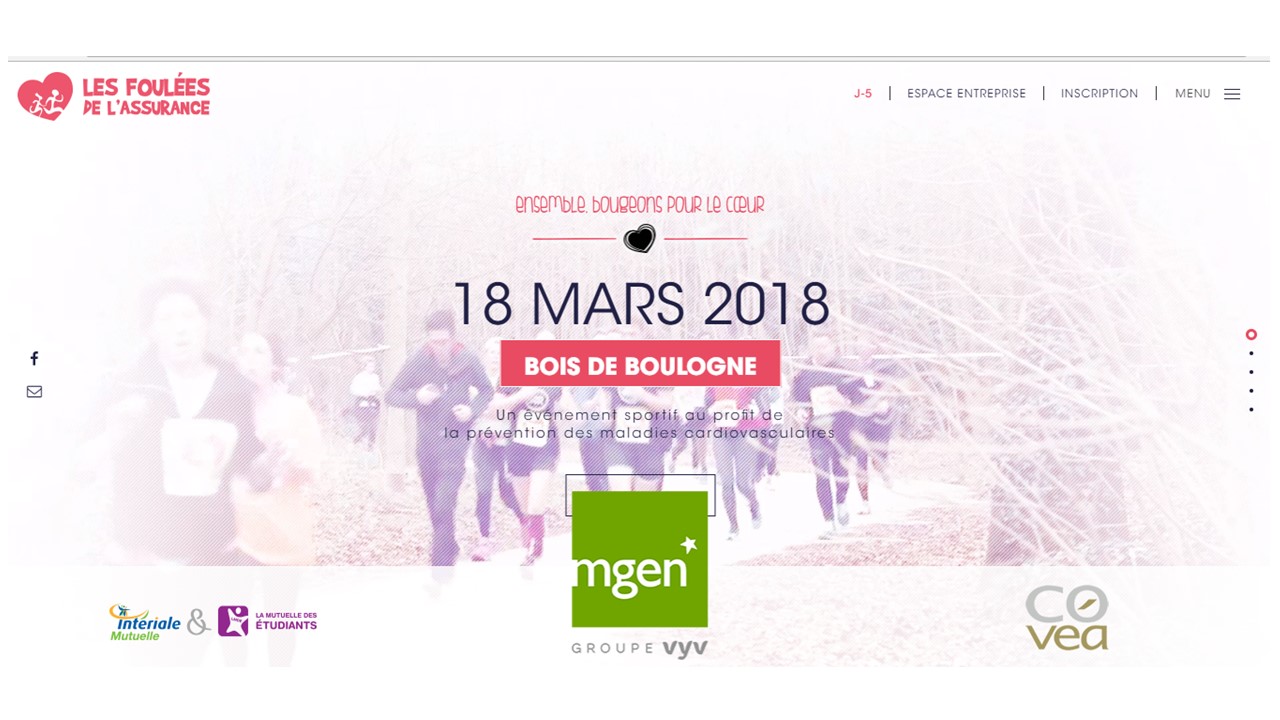The image size is (1280, 720).
Task: Select the first active page indicator dot
Action: coord(1251,335)
